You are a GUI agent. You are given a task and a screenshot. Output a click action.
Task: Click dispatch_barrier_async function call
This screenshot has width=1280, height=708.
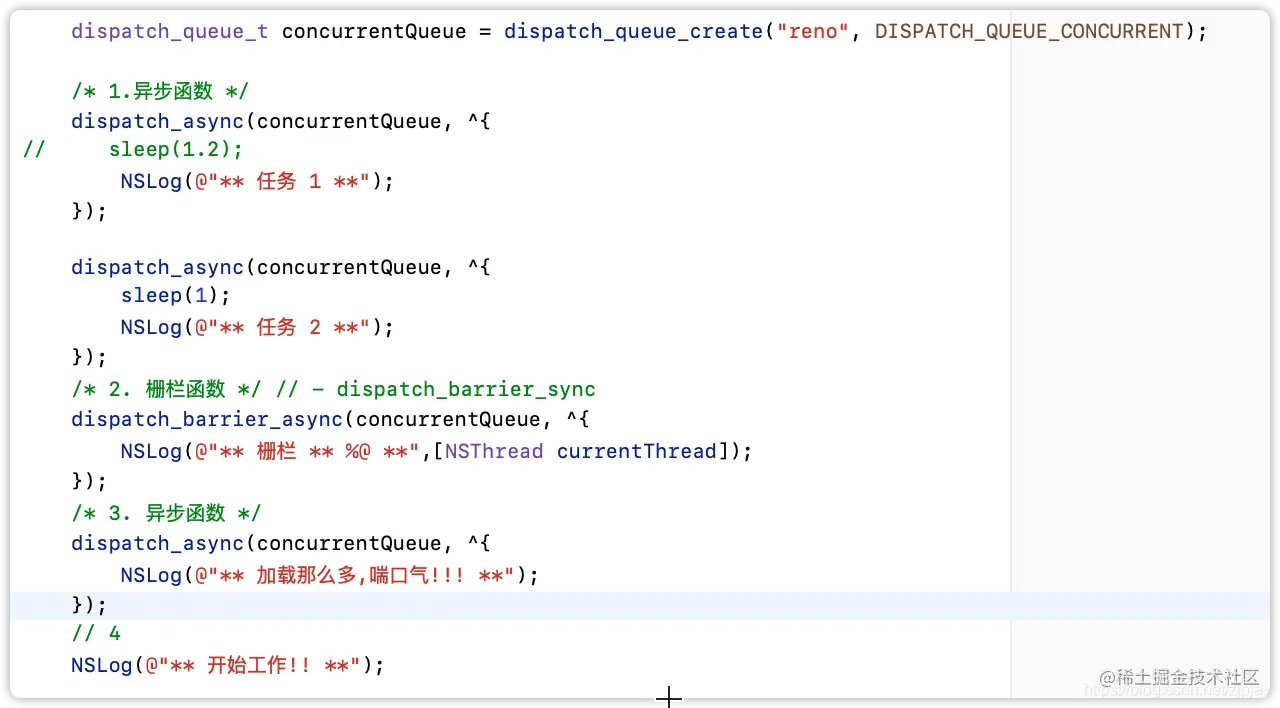207,419
